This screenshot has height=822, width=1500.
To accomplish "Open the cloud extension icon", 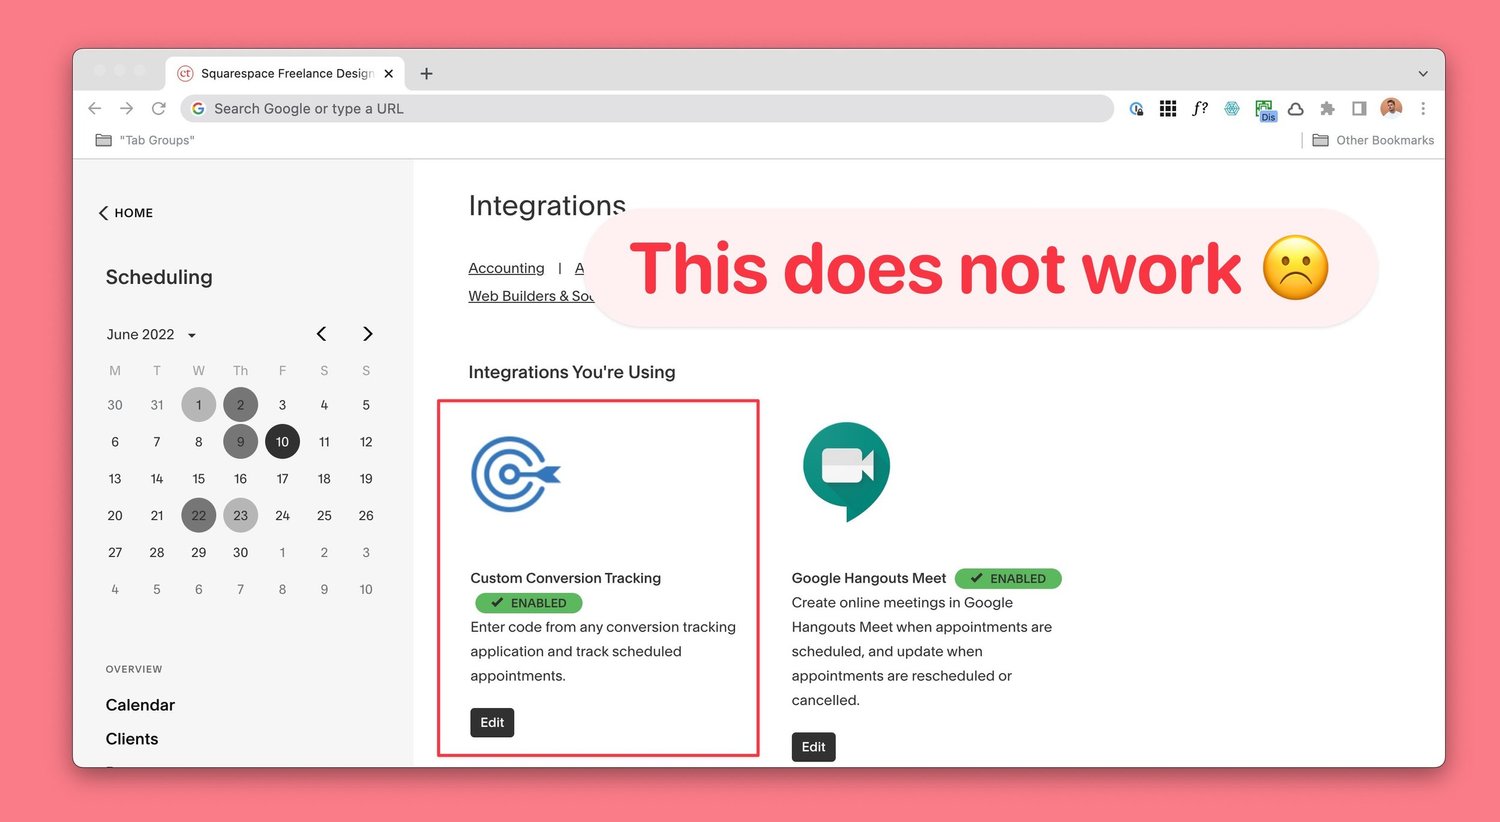I will click(x=1296, y=108).
